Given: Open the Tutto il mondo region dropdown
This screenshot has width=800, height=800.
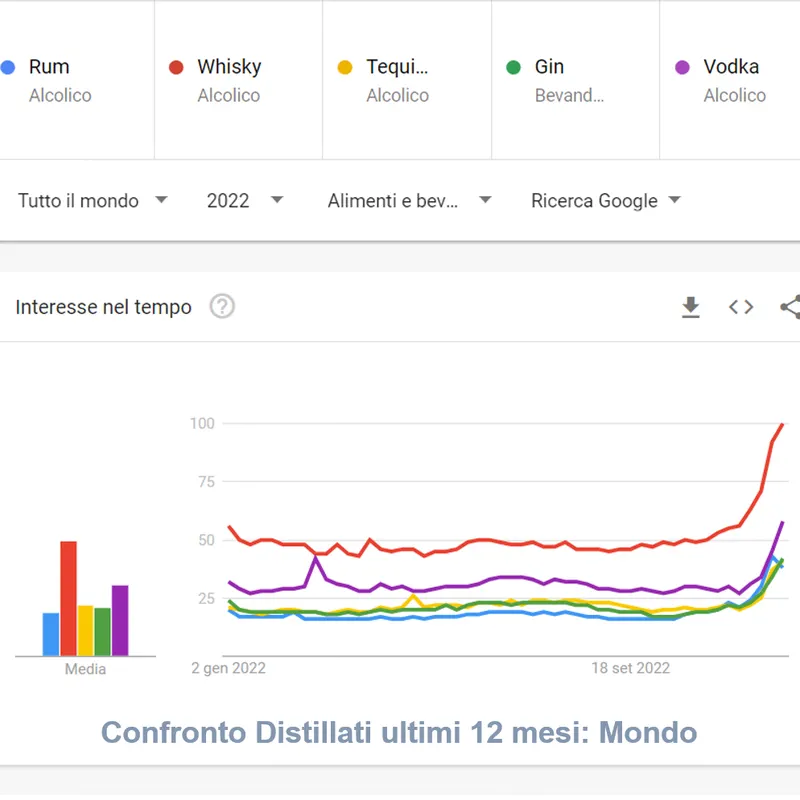Looking at the screenshot, I should tap(92, 201).
